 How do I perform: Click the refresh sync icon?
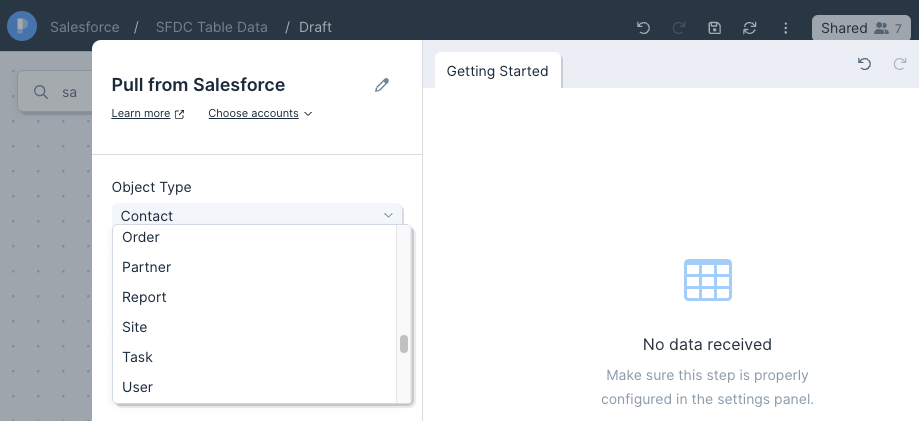[750, 28]
